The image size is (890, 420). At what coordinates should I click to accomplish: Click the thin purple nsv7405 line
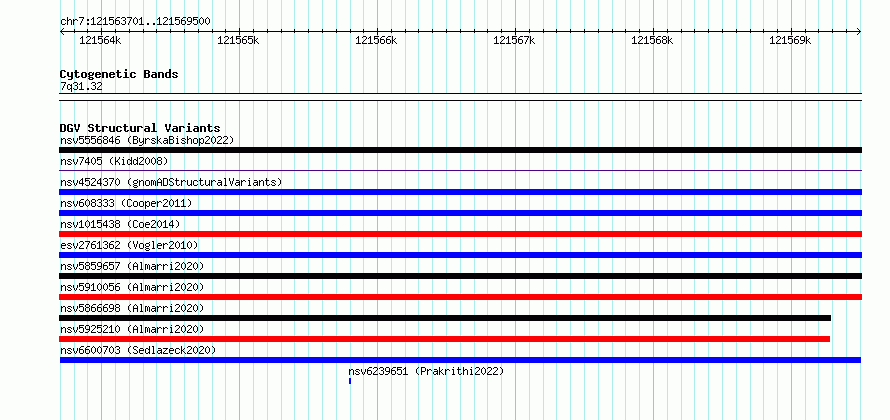[460, 170]
